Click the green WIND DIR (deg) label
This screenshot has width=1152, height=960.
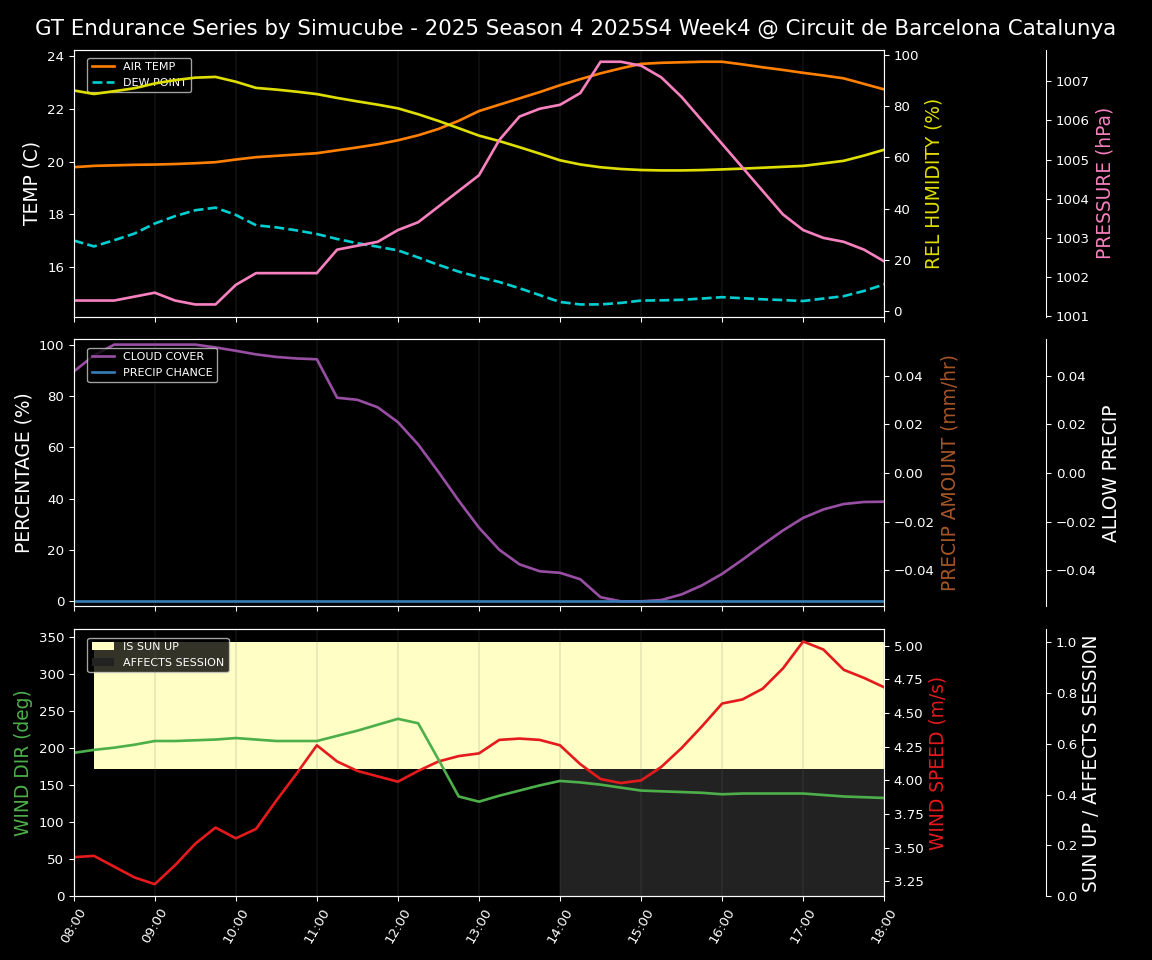tap(22, 762)
